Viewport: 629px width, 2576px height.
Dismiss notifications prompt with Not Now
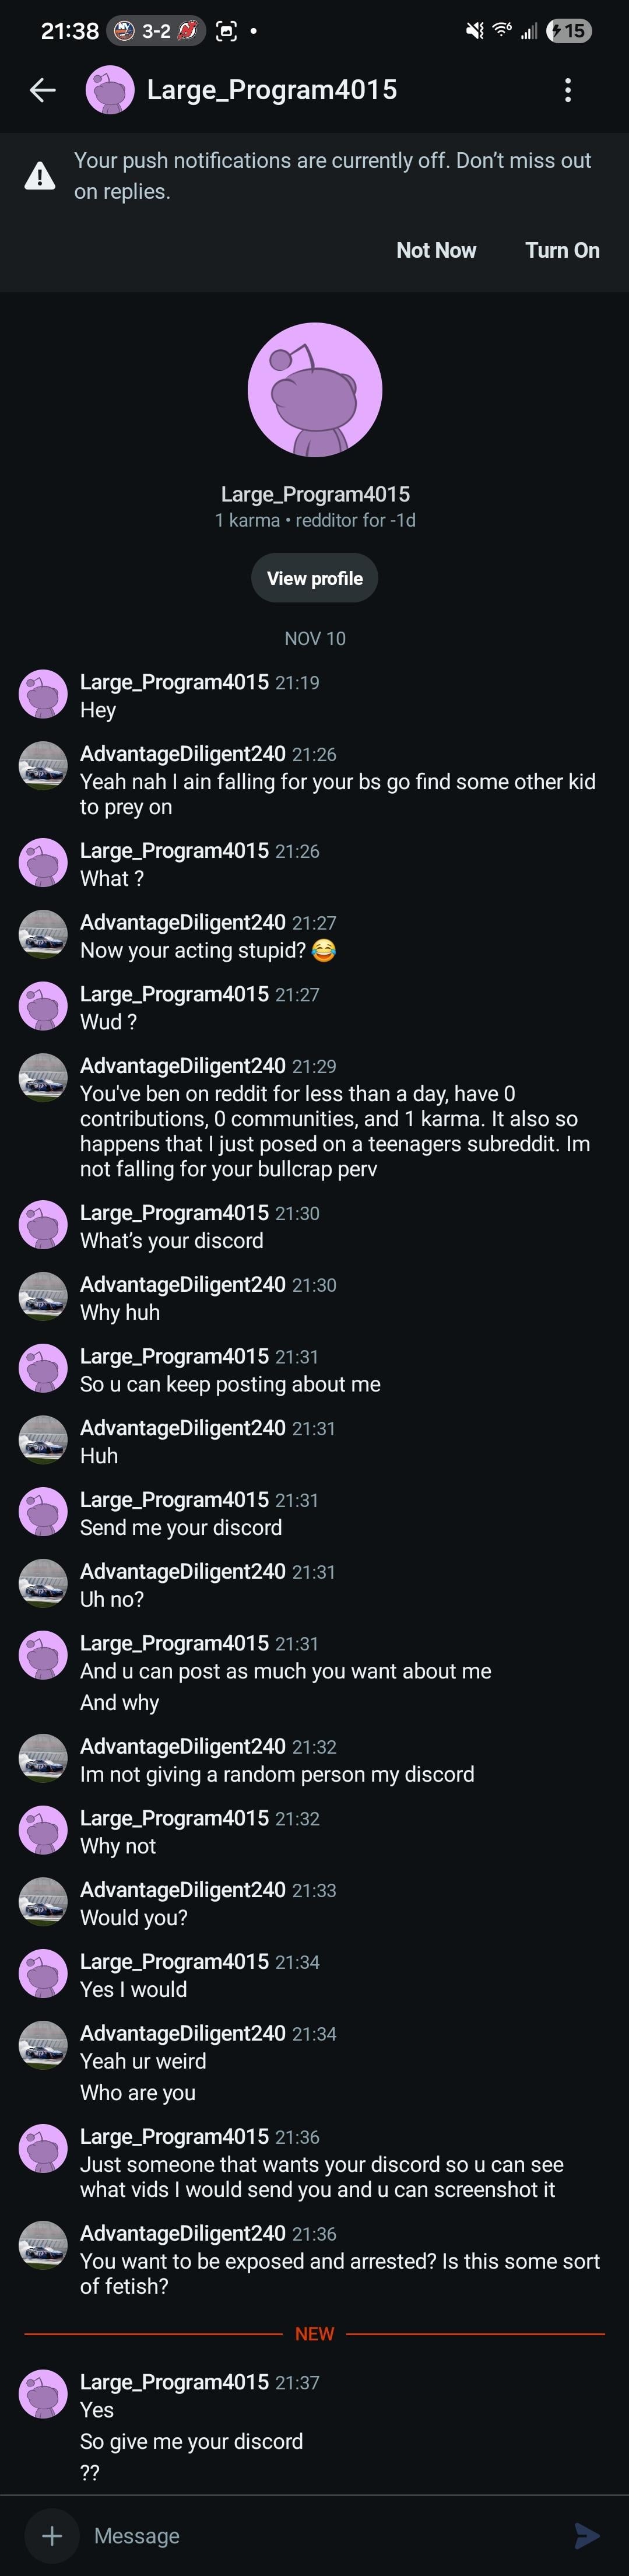(x=436, y=250)
